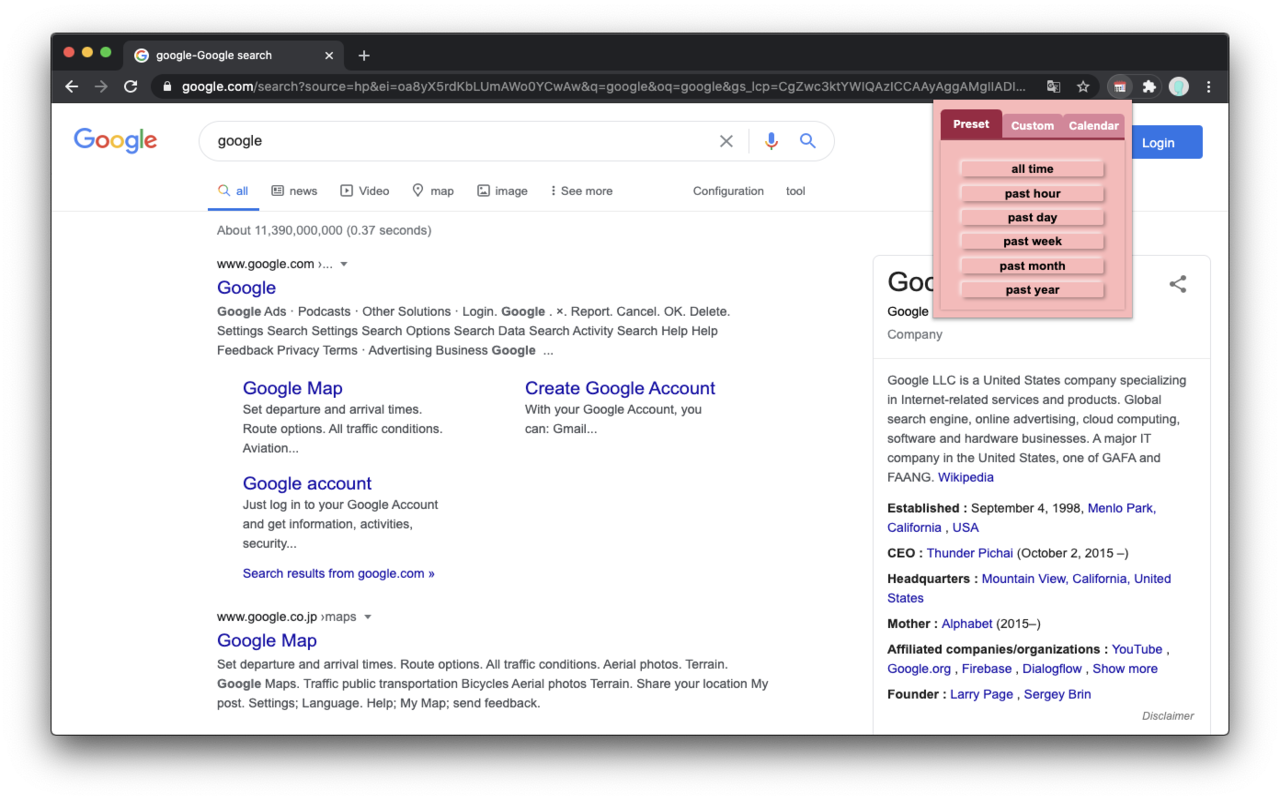Viewport: 1280px width, 800px height.
Task: Start a voice search with the microphone
Action: pyautogui.click(x=770, y=141)
